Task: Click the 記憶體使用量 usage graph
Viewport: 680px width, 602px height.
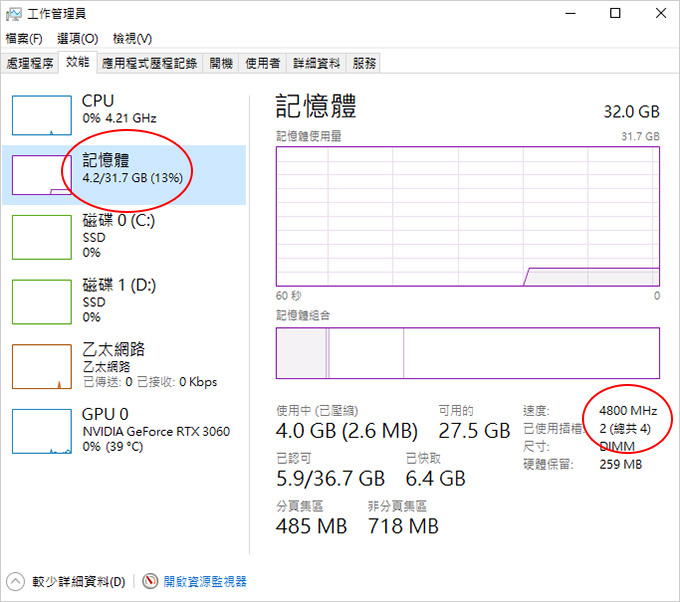Action: pos(468,216)
